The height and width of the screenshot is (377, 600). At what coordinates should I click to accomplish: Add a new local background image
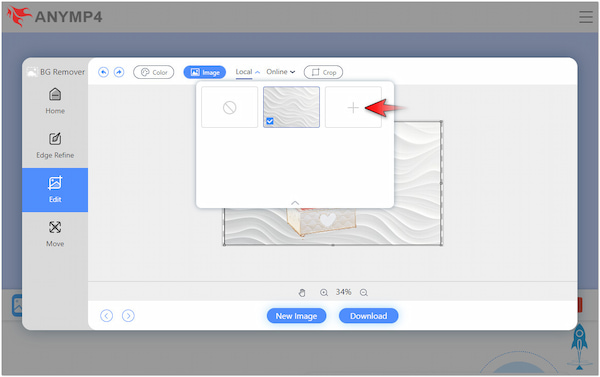pyautogui.click(x=353, y=107)
